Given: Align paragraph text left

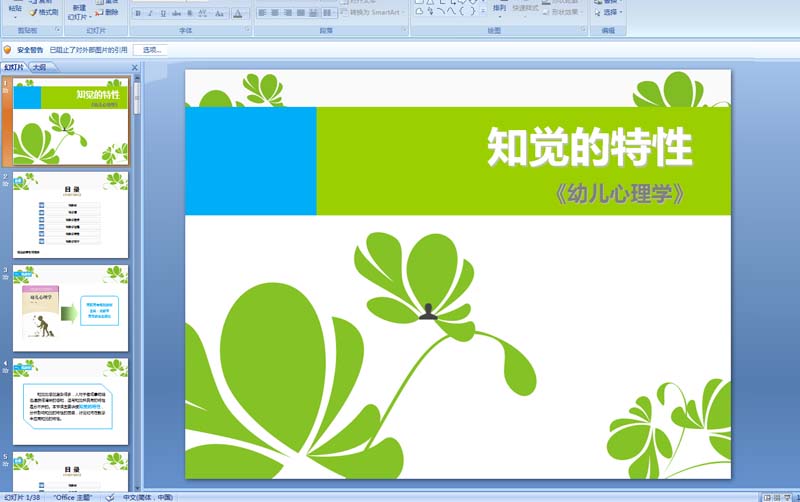Looking at the screenshot, I should click(262, 13).
